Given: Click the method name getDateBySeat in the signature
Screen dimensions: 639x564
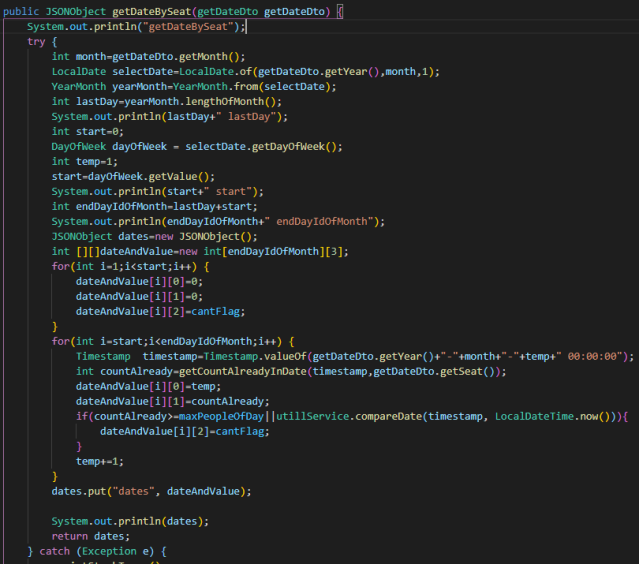Looking at the screenshot, I should [152, 12].
